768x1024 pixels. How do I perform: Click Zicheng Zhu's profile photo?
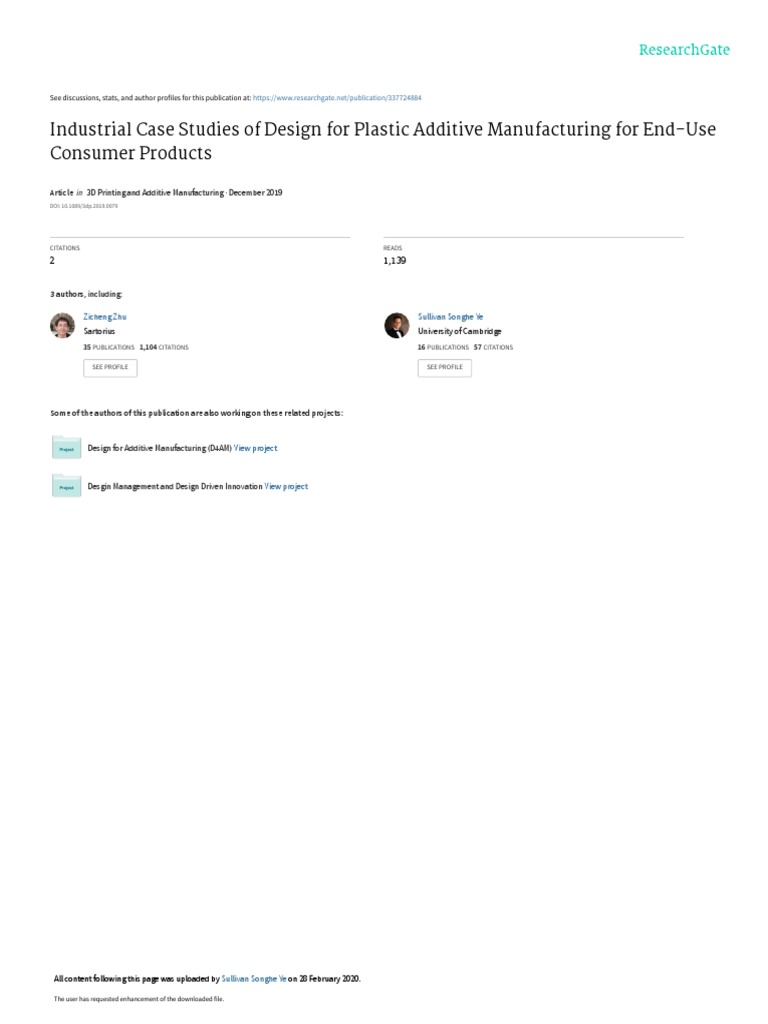coord(63,325)
